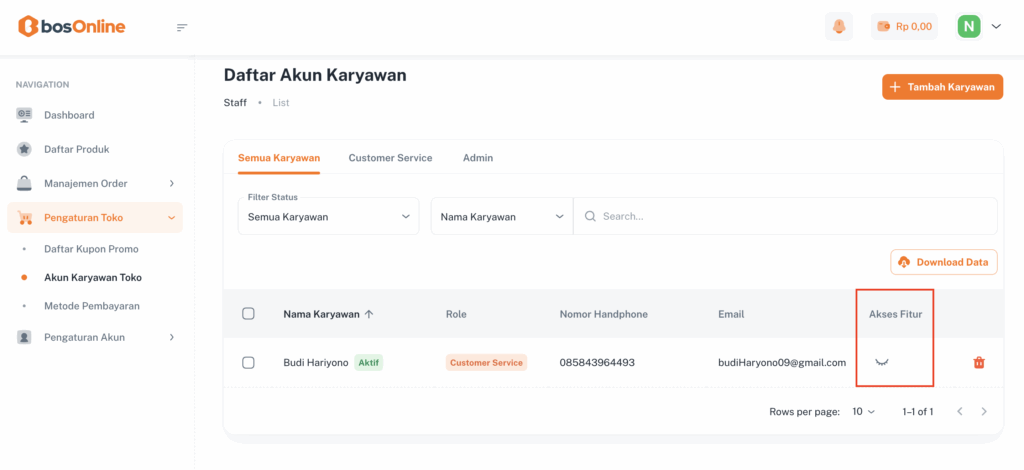Click the notification bell icon

839,27
